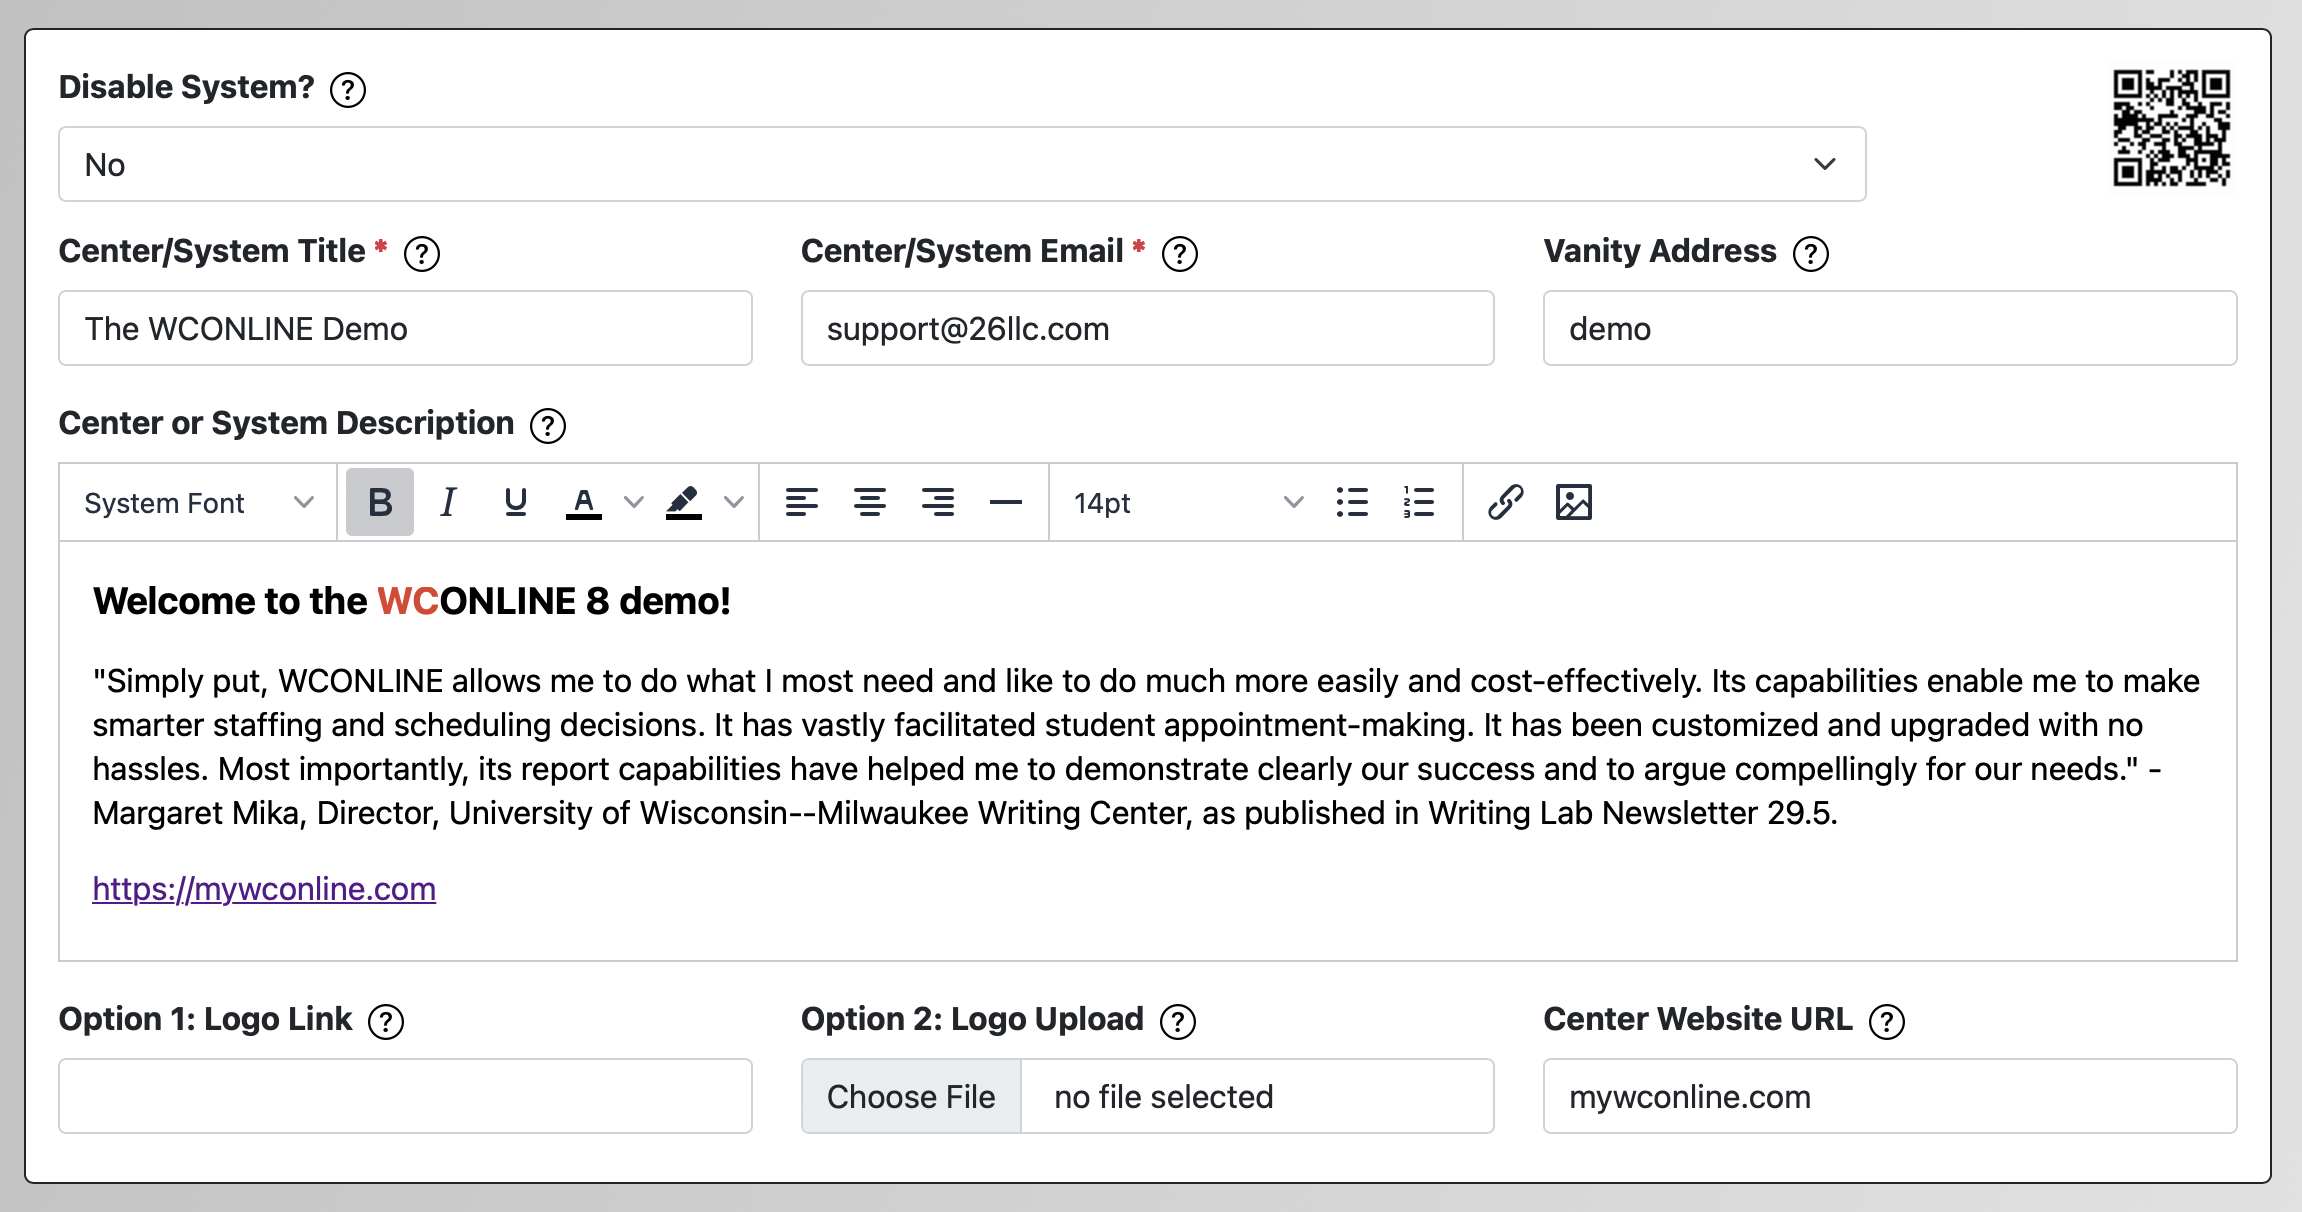
Task: Click the Vanity Address input field
Action: point(1888,328)
